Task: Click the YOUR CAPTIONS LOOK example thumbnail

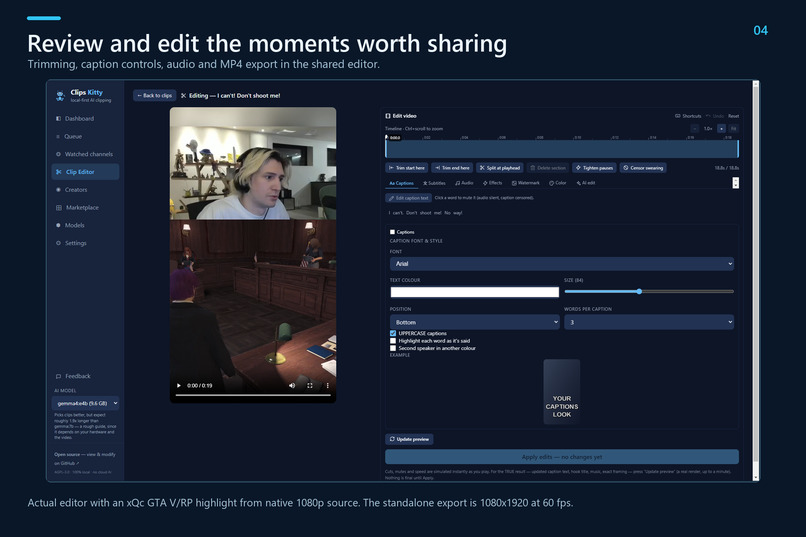Action: (x=562, y=392)
